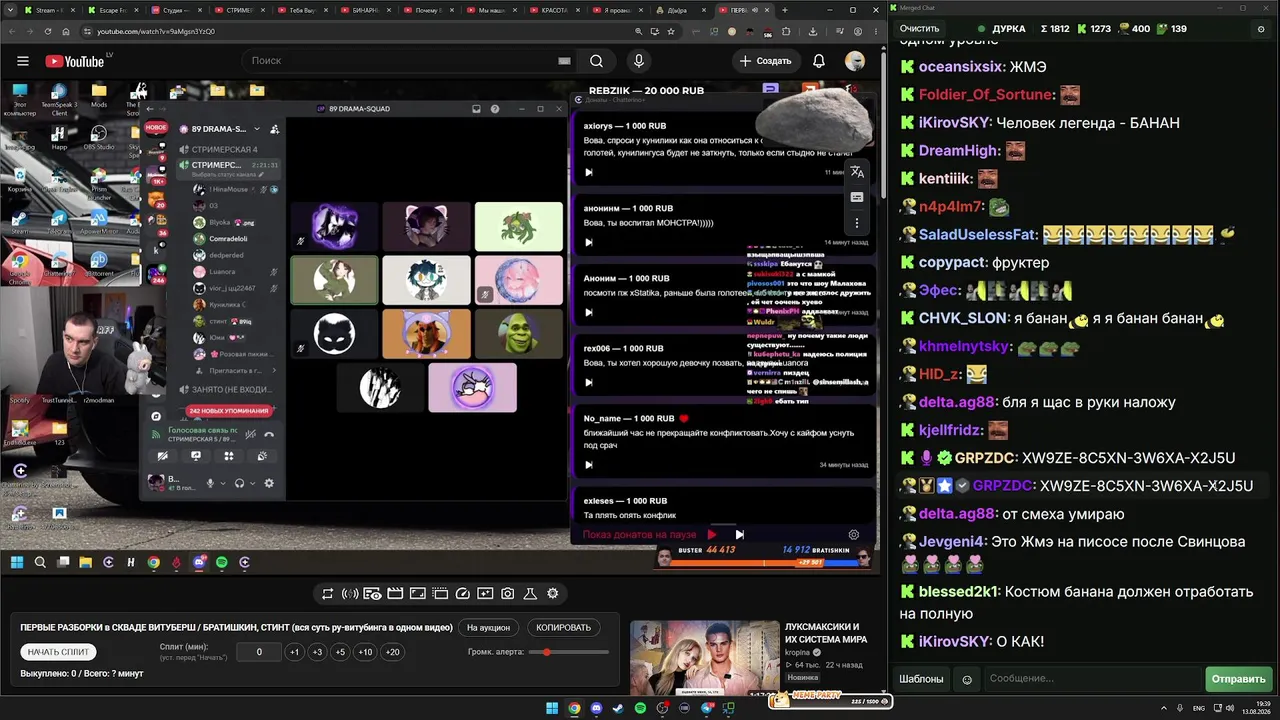The height and width of the screenshot is (720, 1280).
Task: Click the НАЧАТЬ СПЛИТ button
Action: 58,652
